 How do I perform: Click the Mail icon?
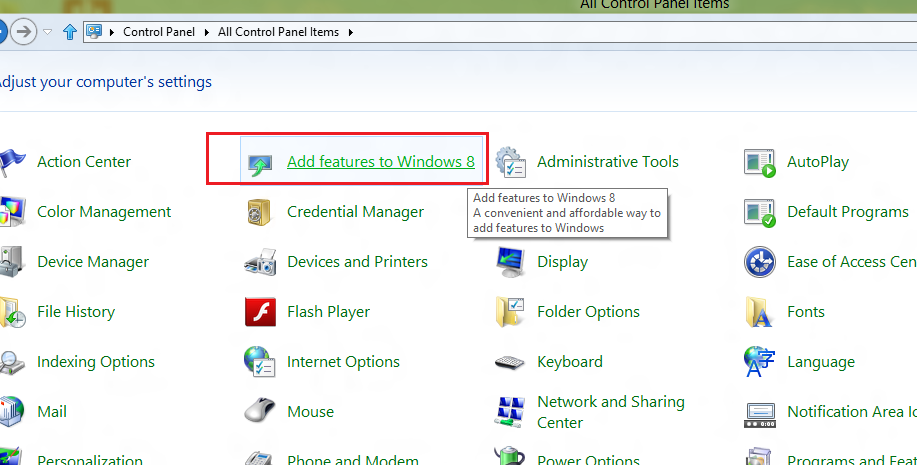click(x=12, y=411)
